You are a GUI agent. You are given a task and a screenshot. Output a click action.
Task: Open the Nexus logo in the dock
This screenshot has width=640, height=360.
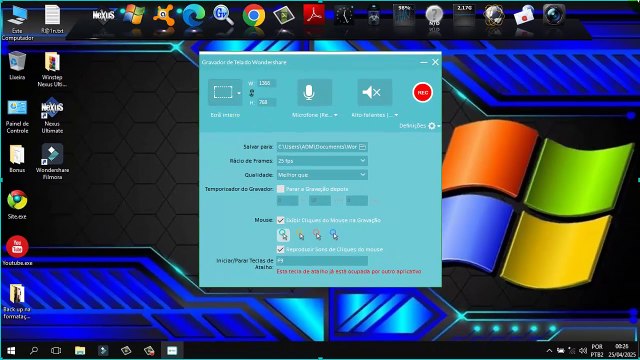pyautogui.click(x=103, y=16)
